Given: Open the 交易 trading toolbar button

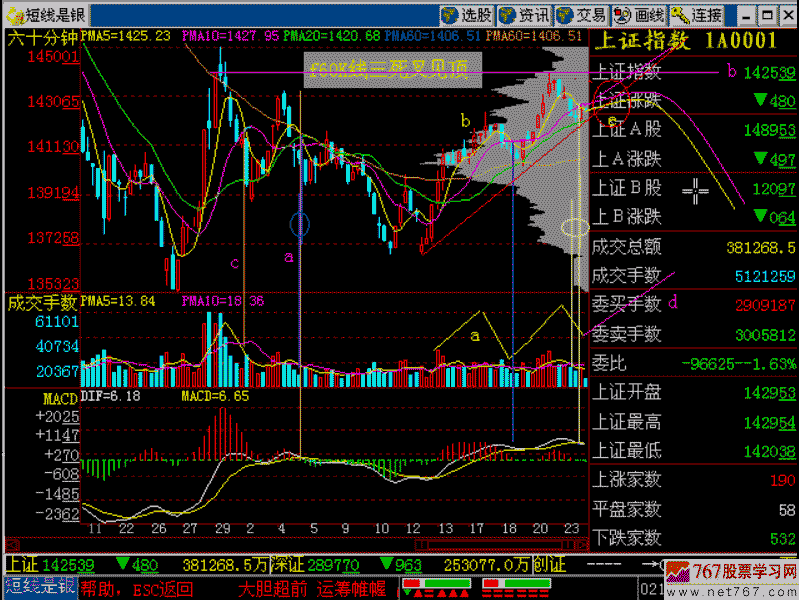Looking at the screenshot, I should pyautogui.click(x=582, y=14).
